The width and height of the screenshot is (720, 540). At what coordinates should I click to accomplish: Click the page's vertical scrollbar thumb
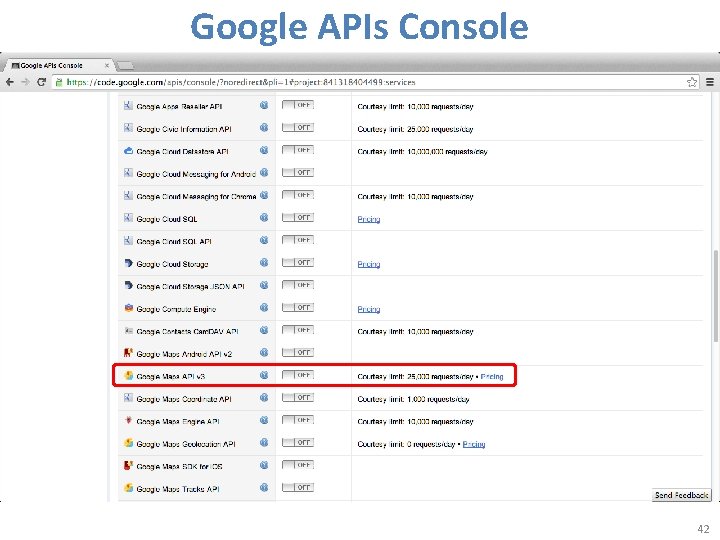715,296
